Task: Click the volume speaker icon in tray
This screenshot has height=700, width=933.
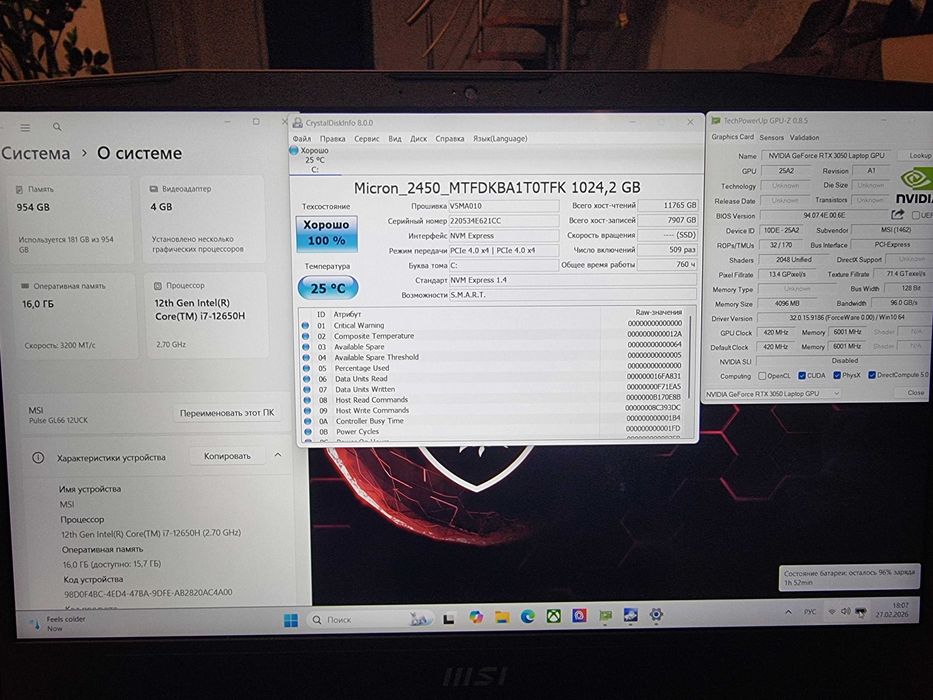Action: point(846,612)
